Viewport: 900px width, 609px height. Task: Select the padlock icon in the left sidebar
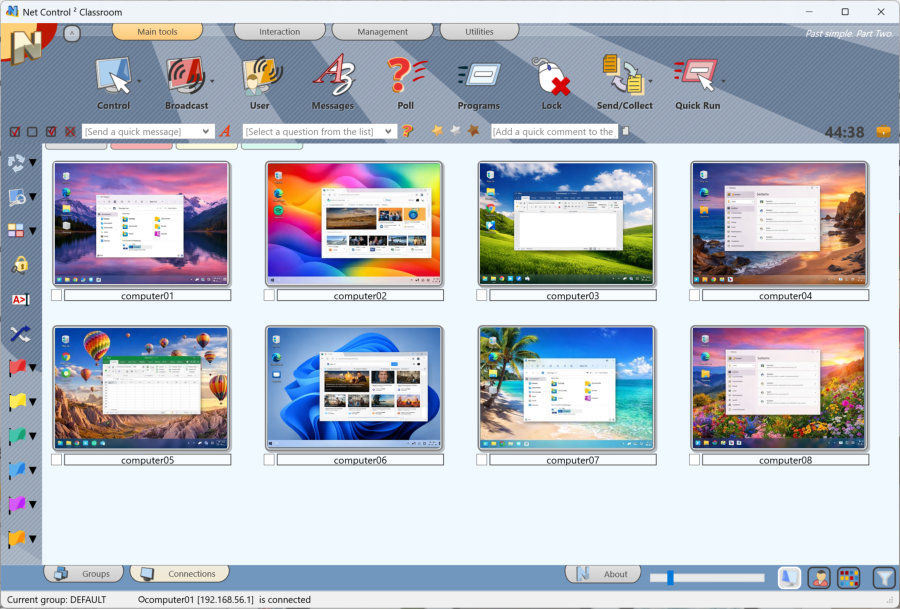20,265
